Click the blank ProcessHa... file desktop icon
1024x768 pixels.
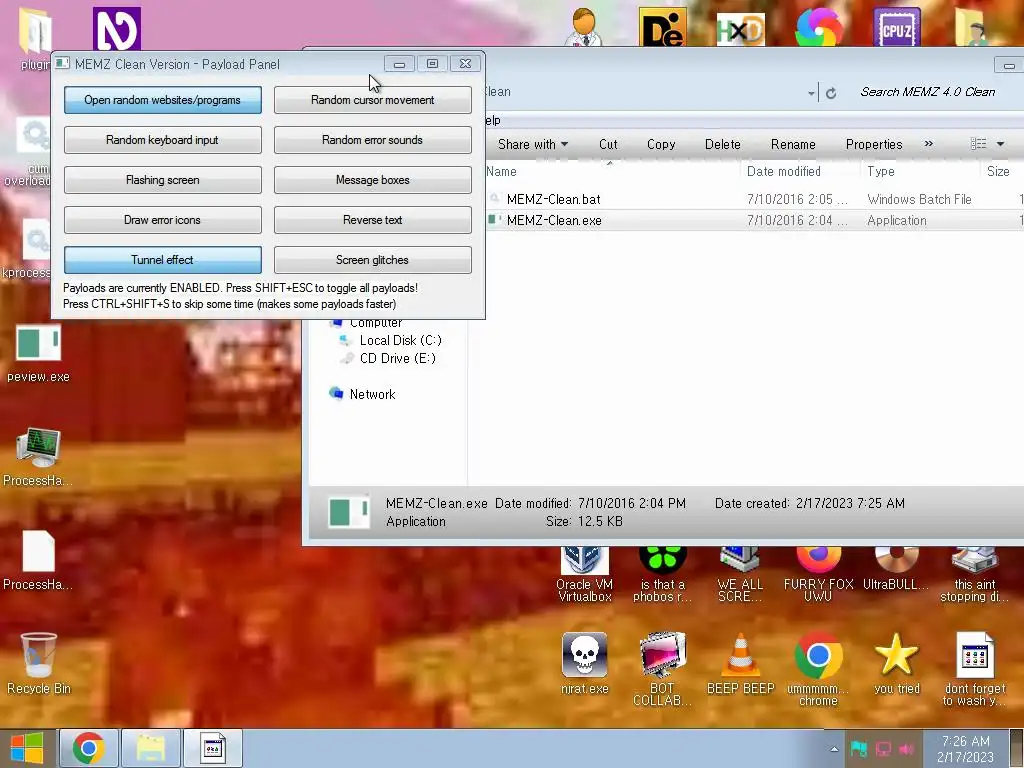tap(39, 561)
